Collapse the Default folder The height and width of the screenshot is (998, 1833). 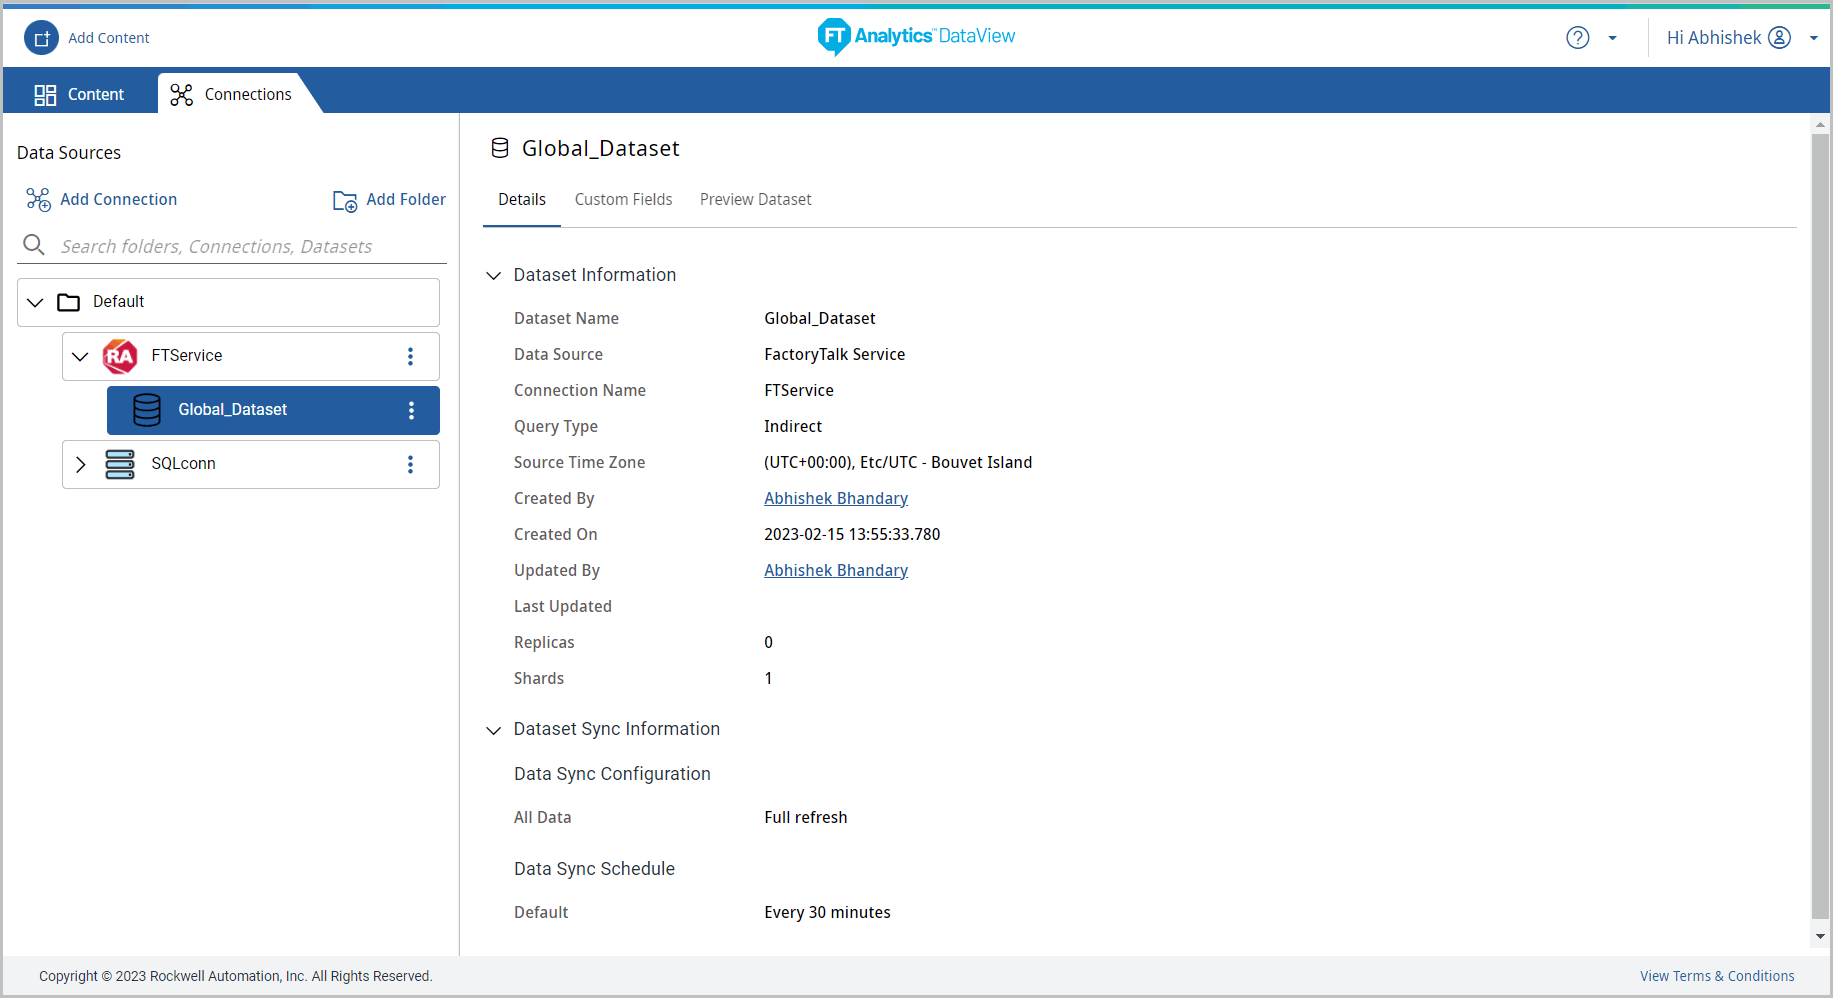[36, 302]
